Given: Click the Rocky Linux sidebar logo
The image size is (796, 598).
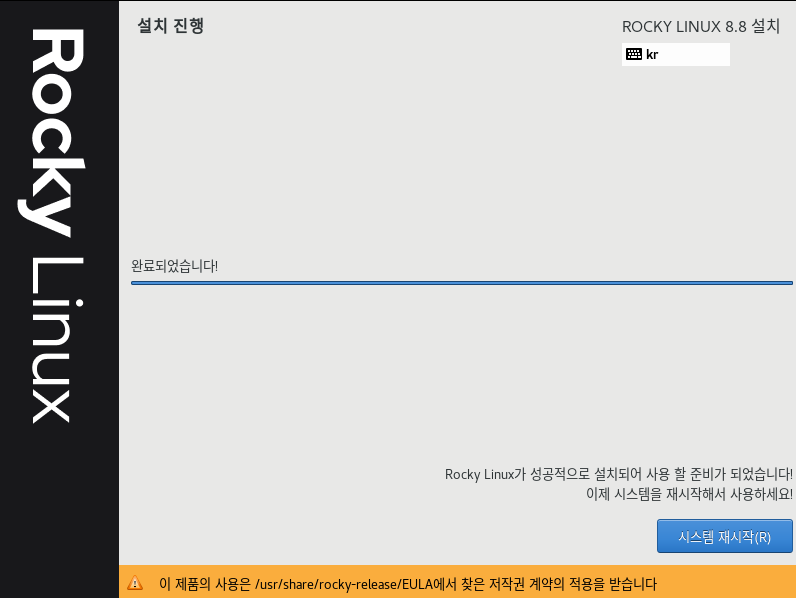Looking at the screenshot, I should pos(52,226).
